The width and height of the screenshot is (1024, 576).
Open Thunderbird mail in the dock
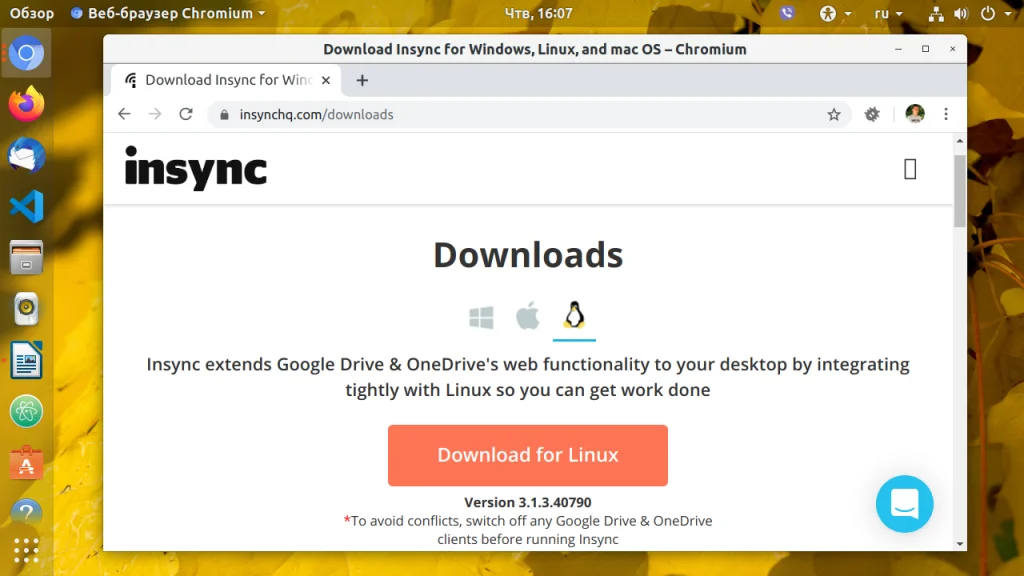click(26, 155)
